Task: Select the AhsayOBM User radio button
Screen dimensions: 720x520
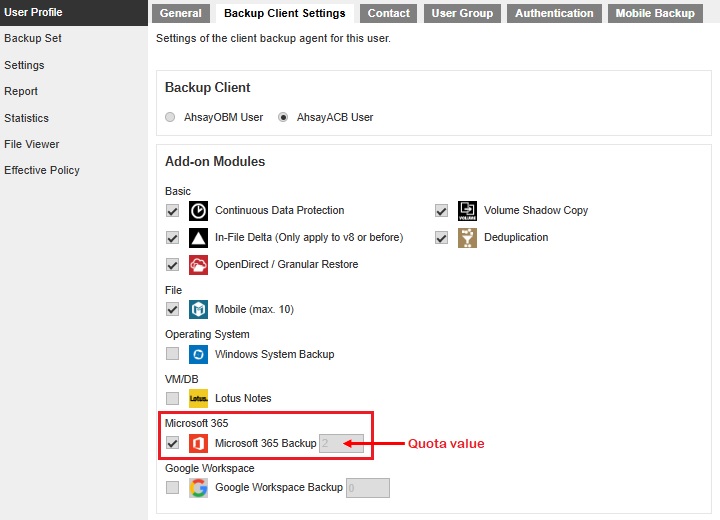Action: click(170, 117)
